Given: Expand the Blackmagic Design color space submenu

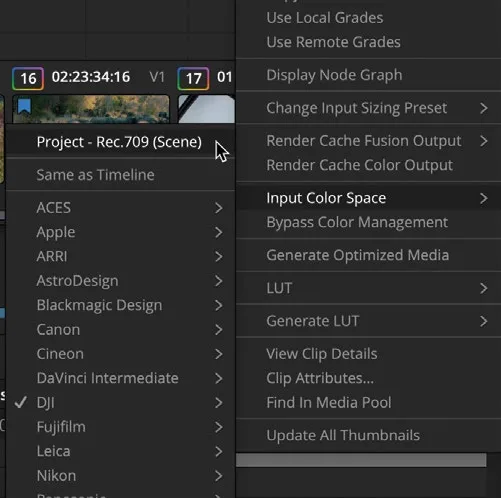Looking at the screenshot, I should click(x=120, y=305).
